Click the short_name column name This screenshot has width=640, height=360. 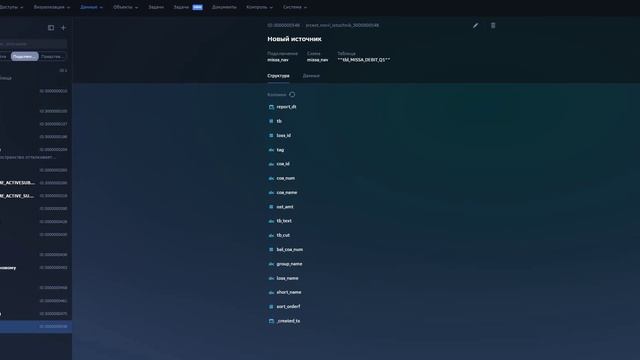pos(289,293)
